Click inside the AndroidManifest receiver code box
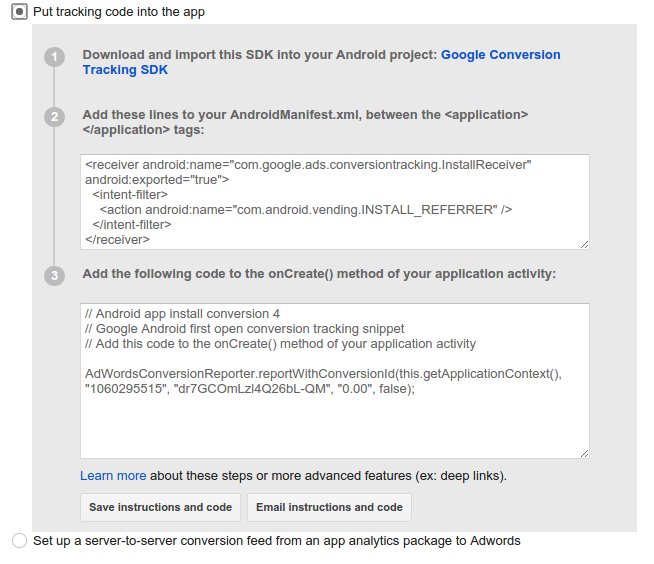Image resolution: width=654 pixels, height=564 pixels. click(x=334, y=201)
